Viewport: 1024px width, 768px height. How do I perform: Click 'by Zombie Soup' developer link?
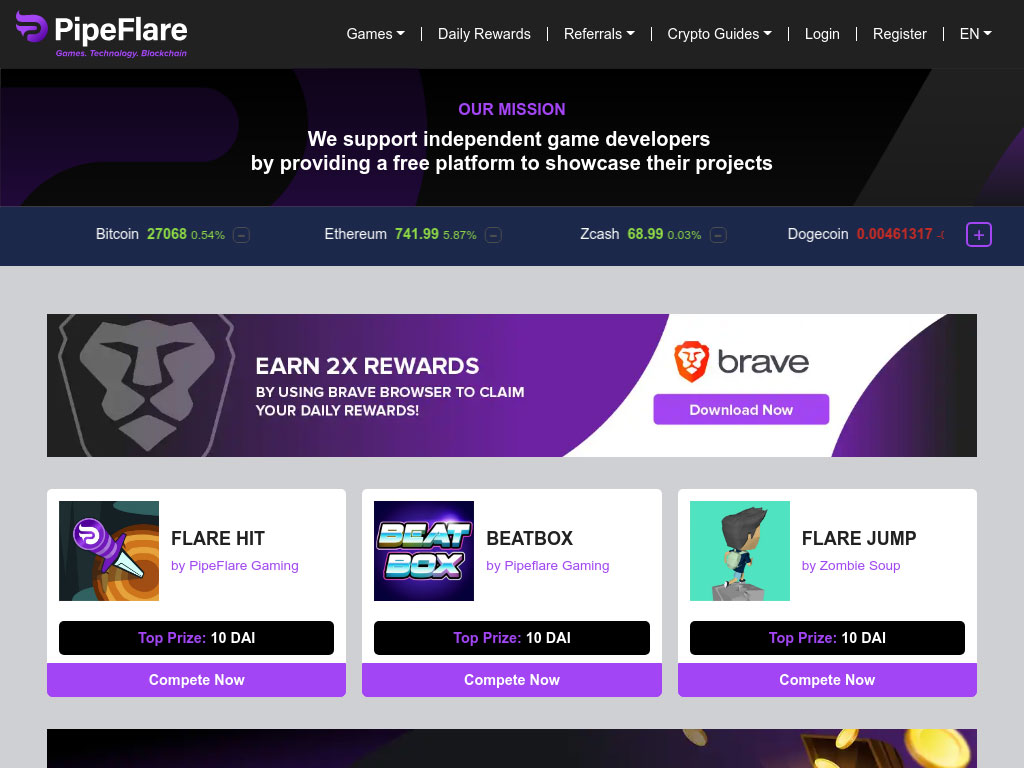coord(851,566)
